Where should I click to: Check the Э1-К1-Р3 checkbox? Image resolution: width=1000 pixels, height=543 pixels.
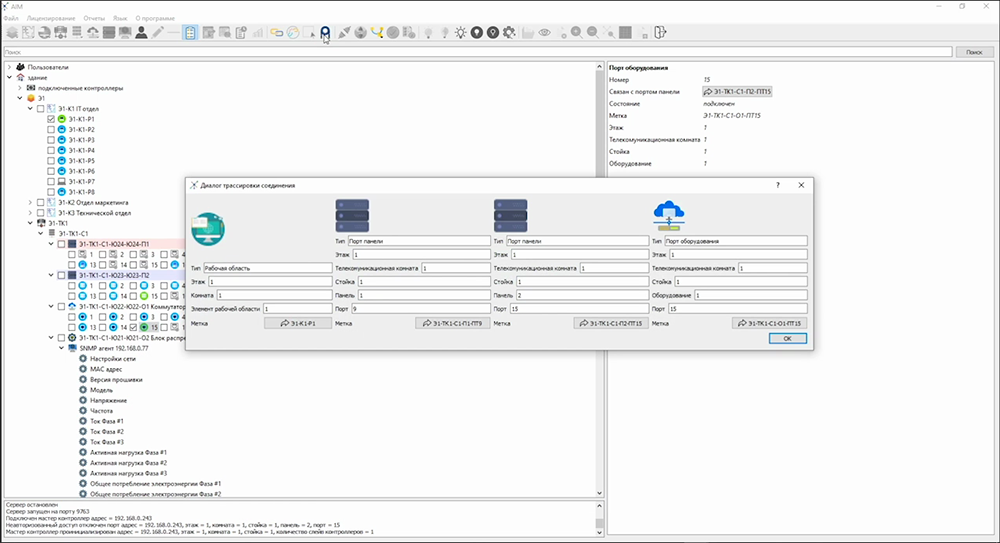tap(51, 140)
